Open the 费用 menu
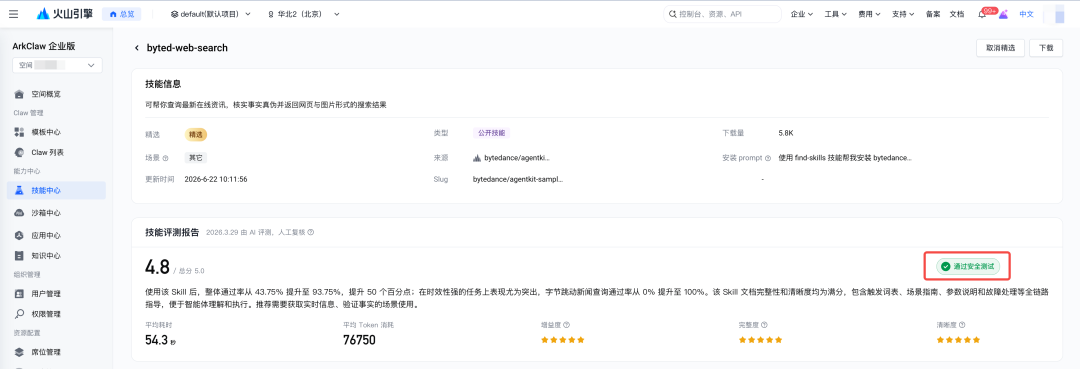 coord(869,14)
